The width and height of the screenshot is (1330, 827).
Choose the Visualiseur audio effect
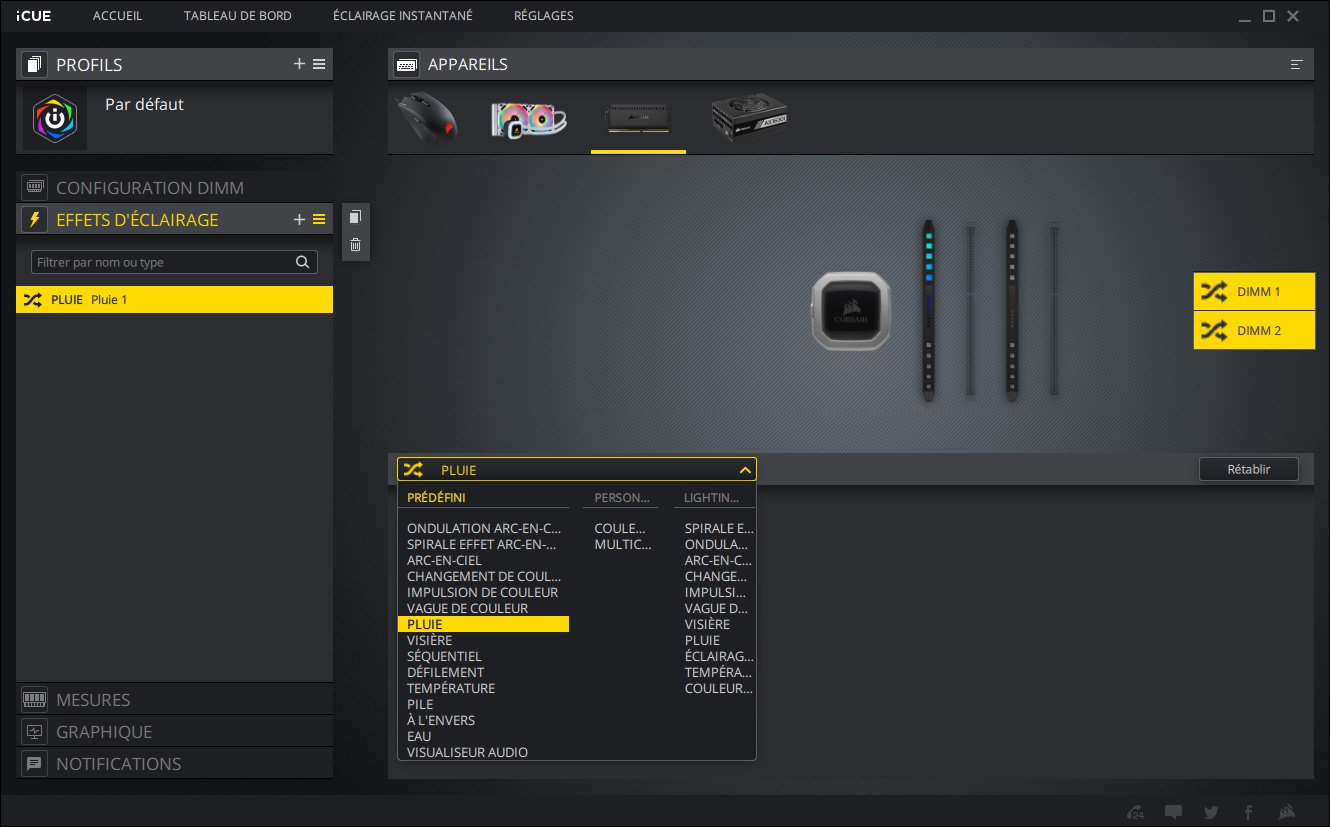tap(467, 752)
